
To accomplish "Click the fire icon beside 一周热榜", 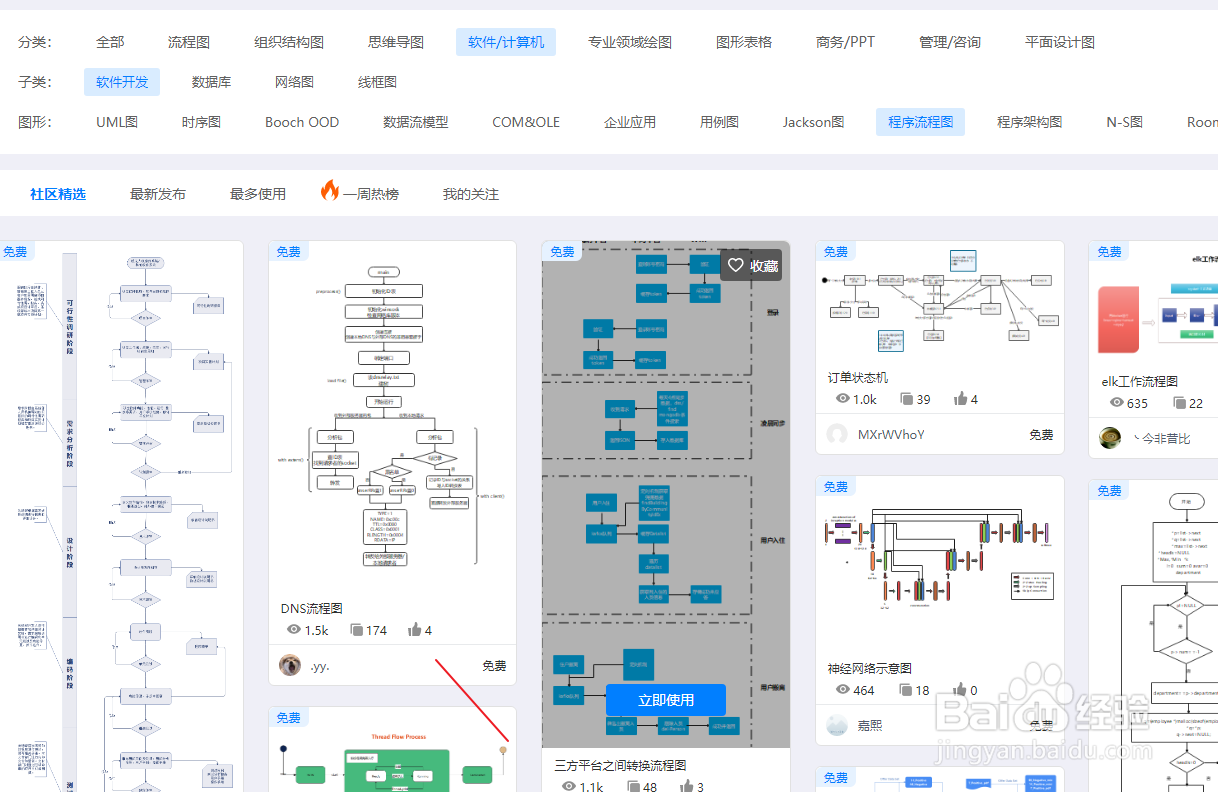I will [330, 192].
